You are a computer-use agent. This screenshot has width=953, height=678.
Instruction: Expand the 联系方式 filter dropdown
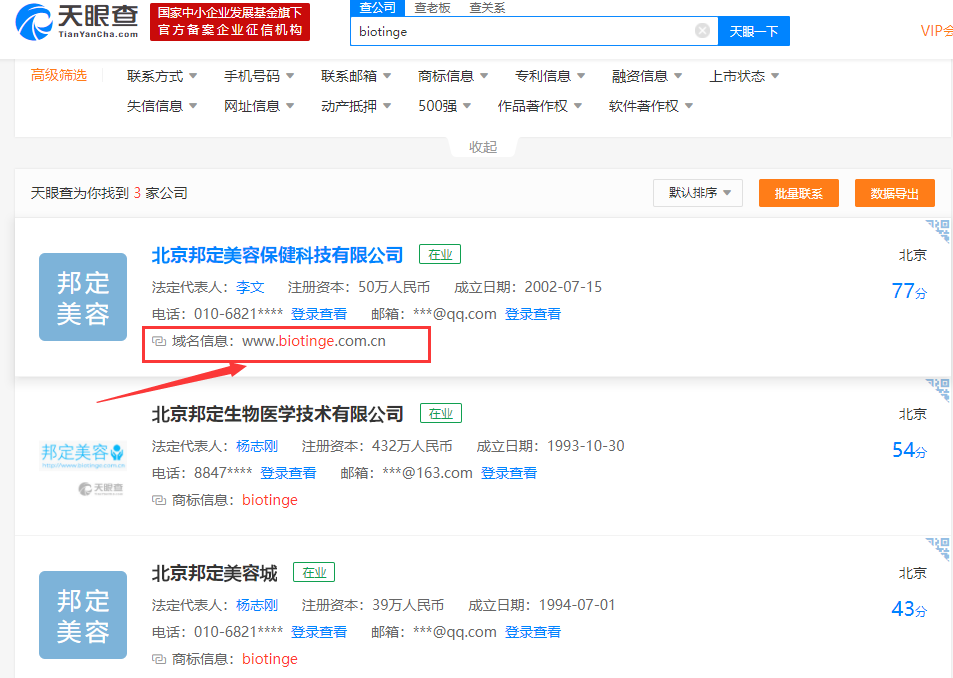[162, 76]
